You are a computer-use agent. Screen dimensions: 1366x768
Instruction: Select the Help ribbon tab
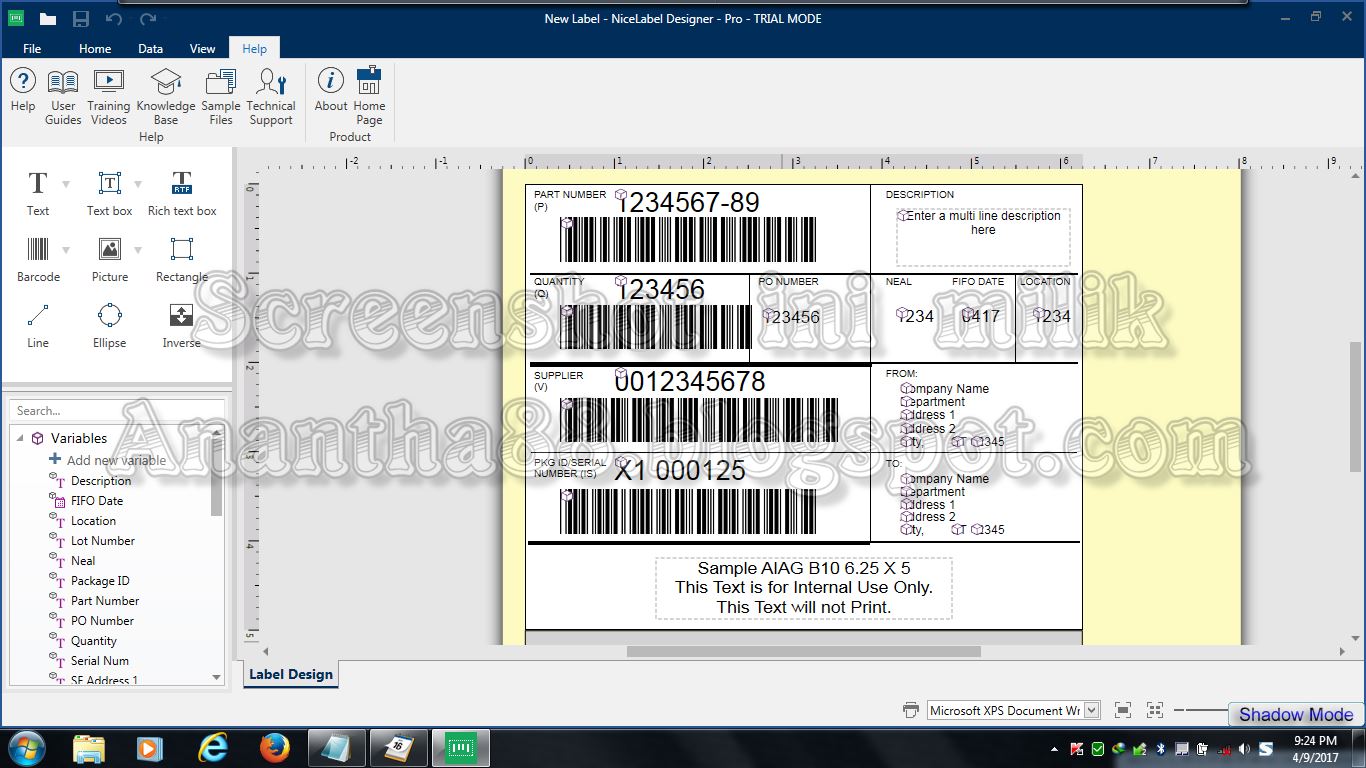(x=255, y=48)
